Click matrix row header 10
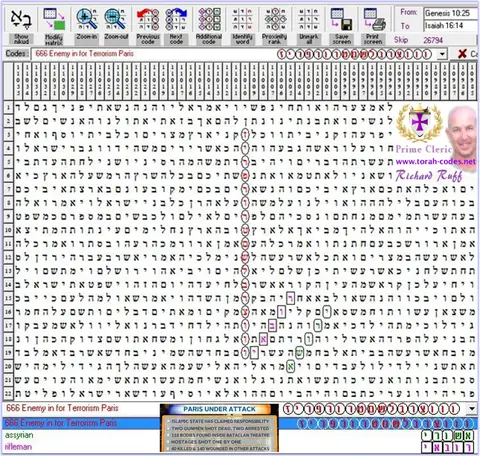480x456 pixels. click(8, 230)
